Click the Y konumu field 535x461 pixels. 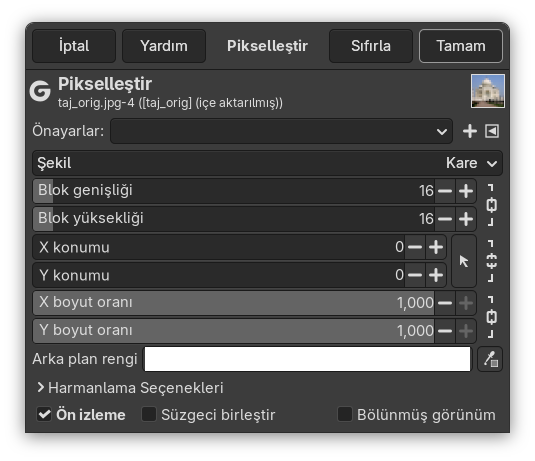coord(218,275)
